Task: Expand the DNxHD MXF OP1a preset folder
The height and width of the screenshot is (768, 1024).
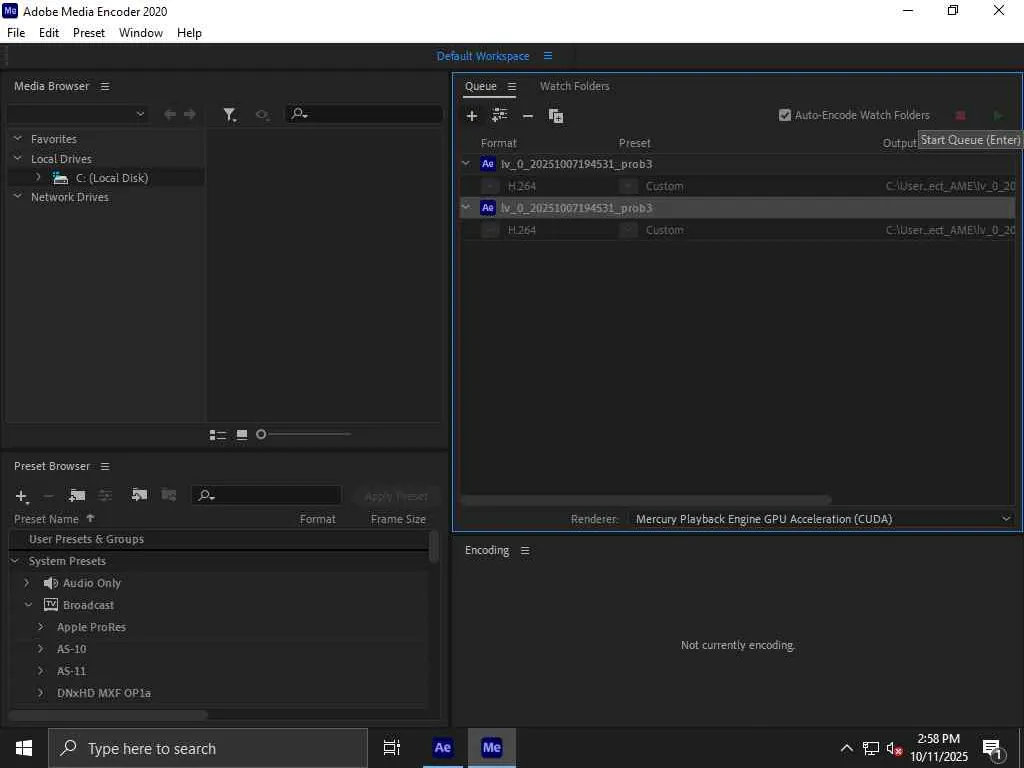Action: point(40,693)
